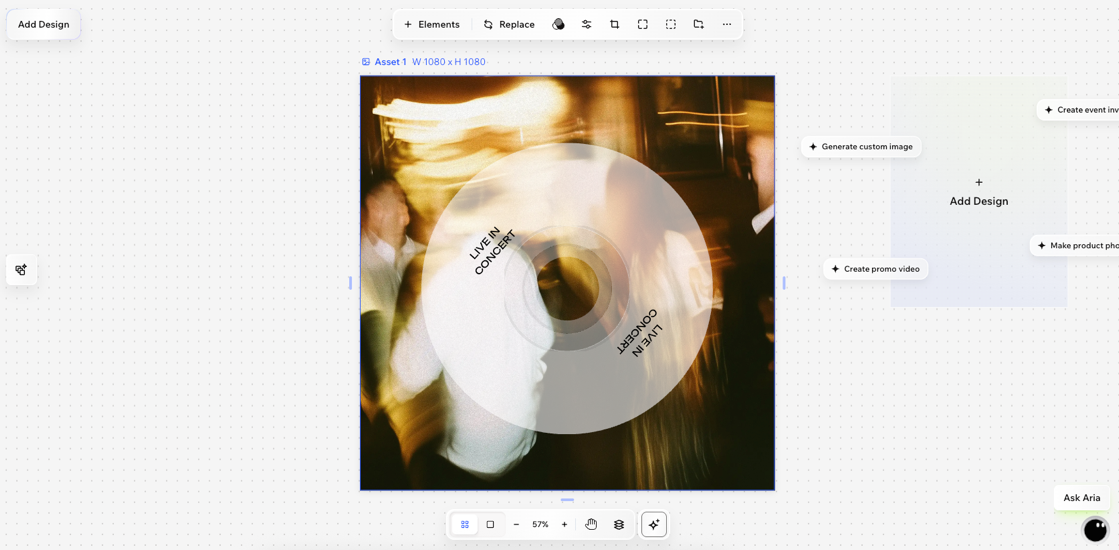Click the AI sparkle button in bottom bar
Screen dimensions: 1119x550
(654, 524)
